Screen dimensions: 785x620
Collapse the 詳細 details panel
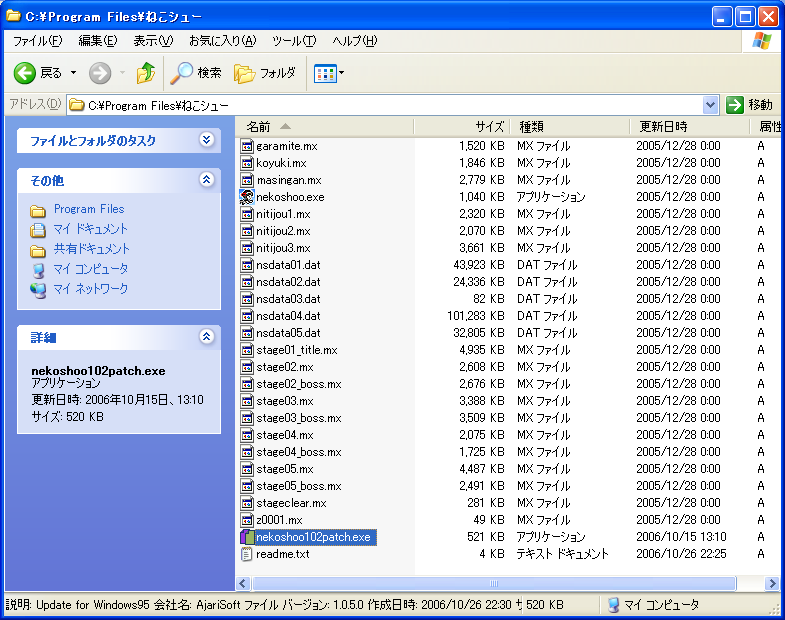pos(206,337)
